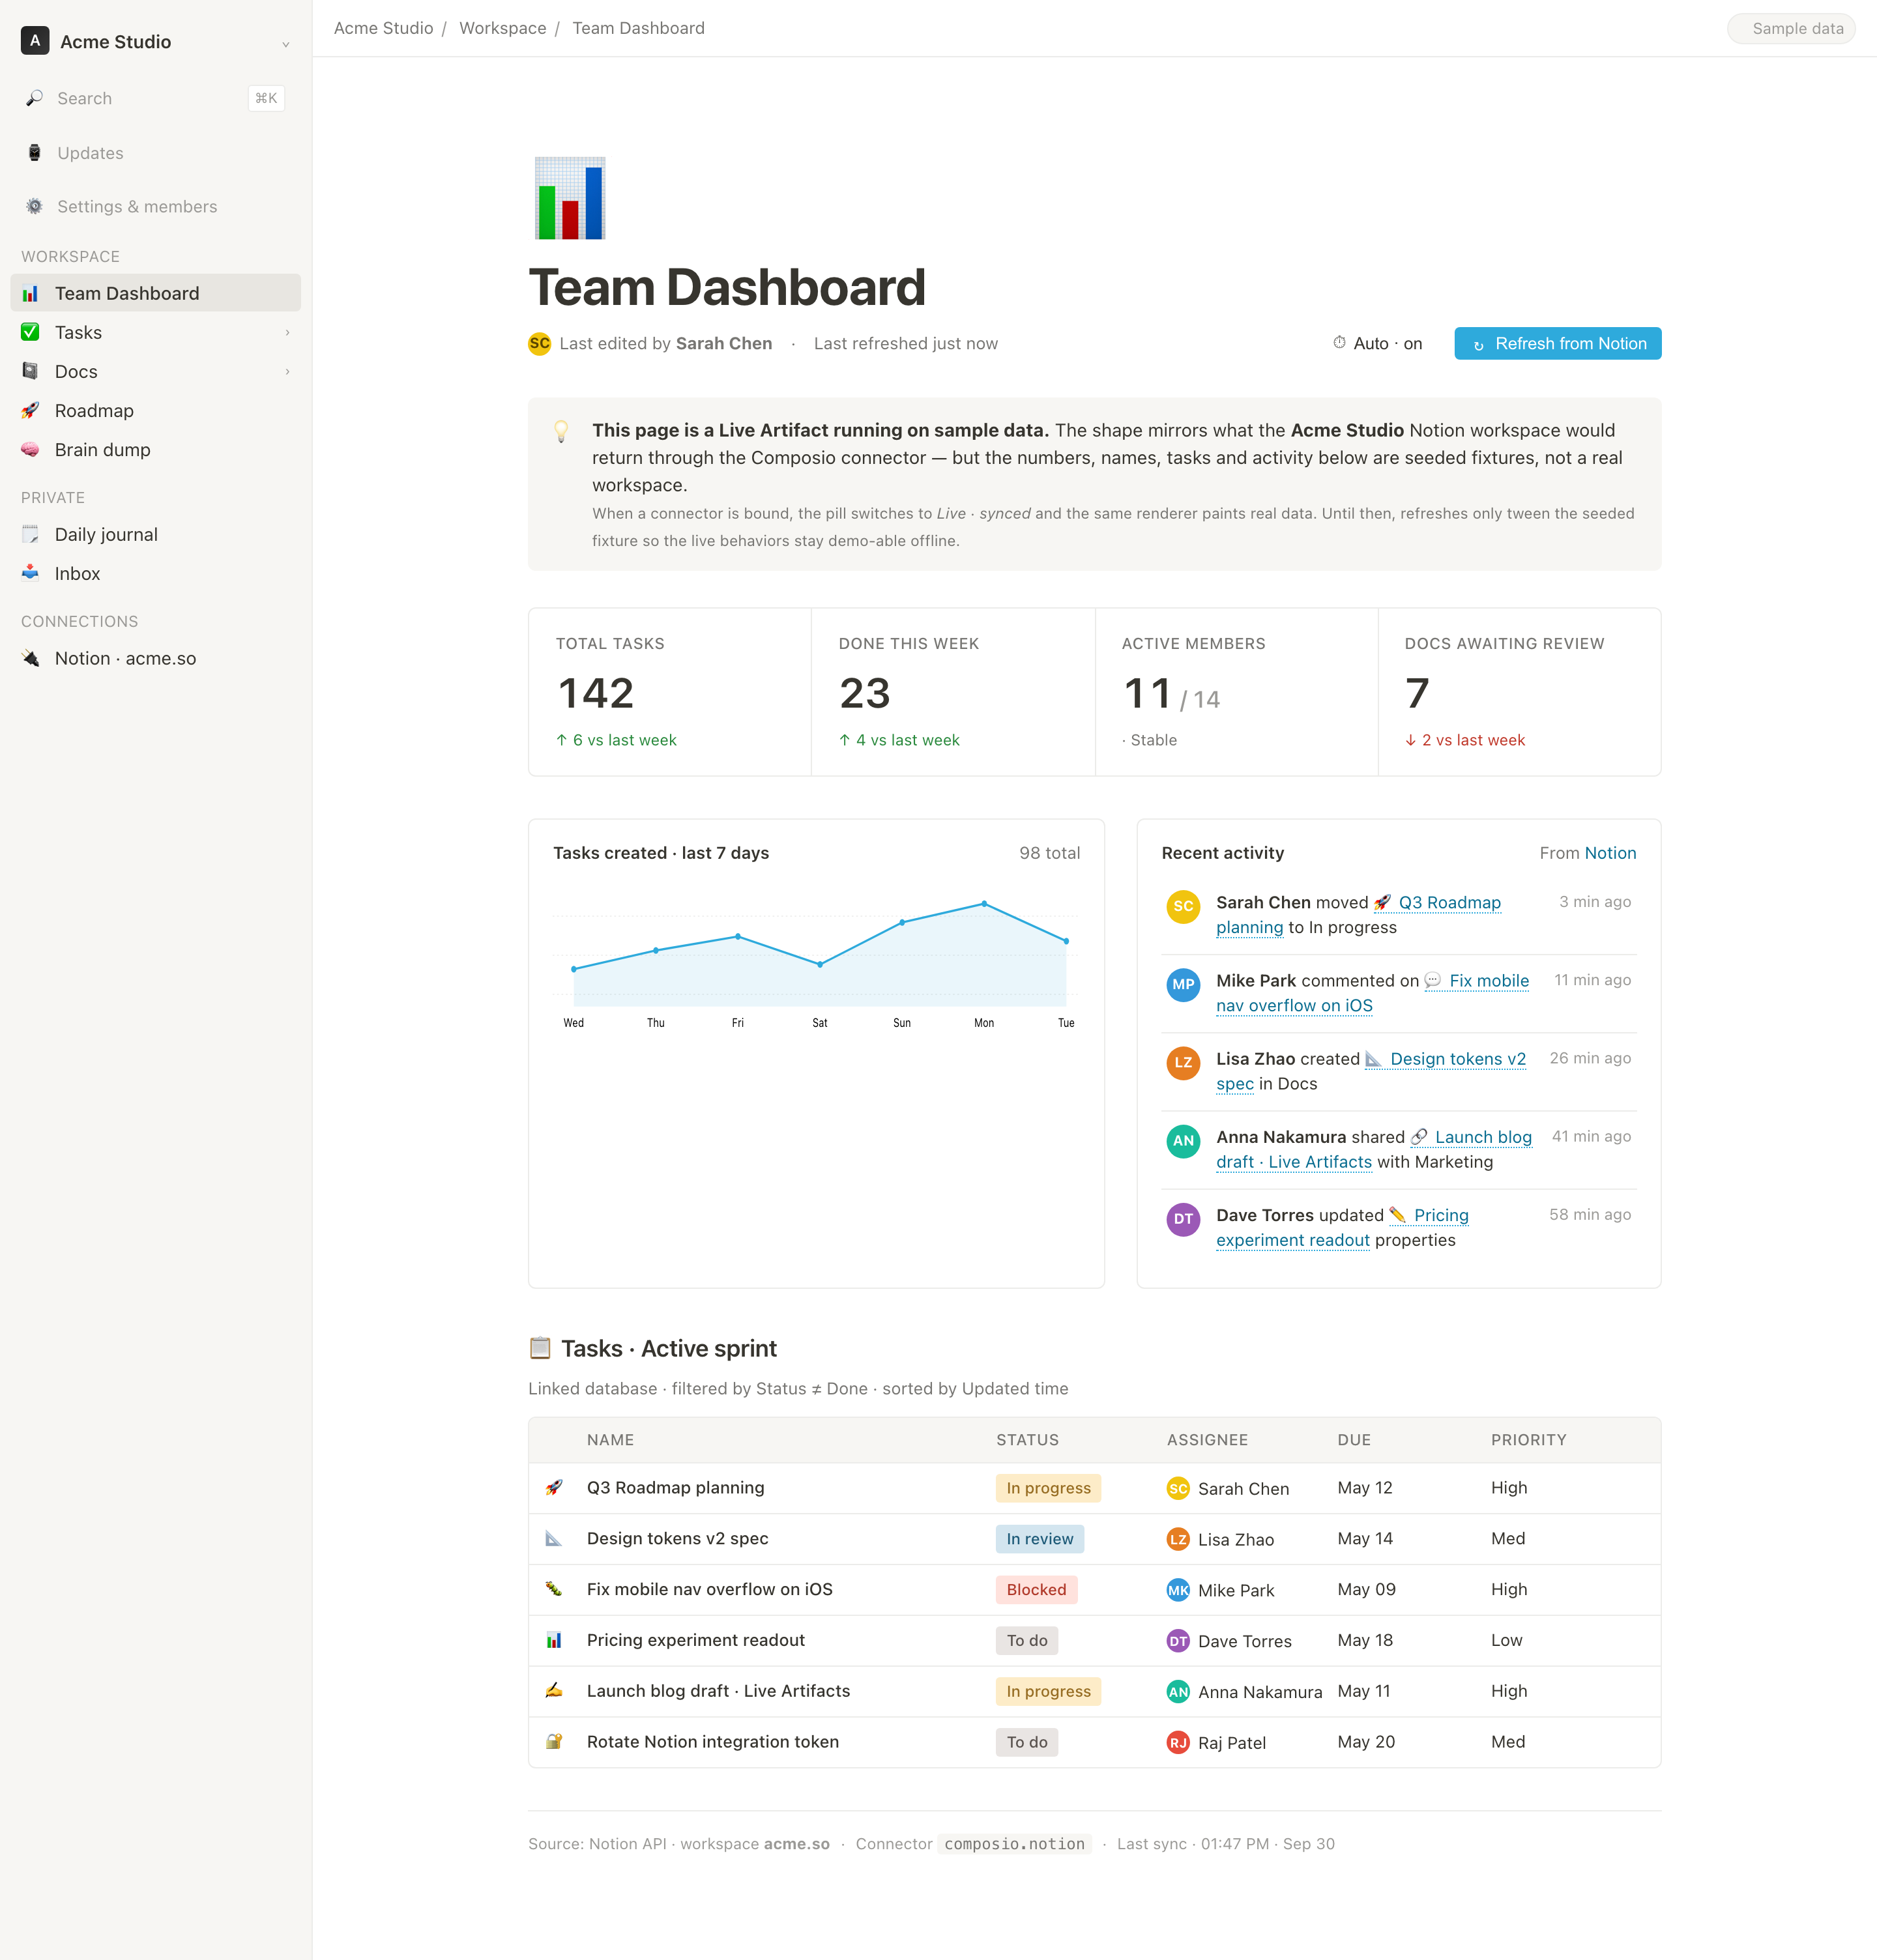Click the Settings & members gear icon

34,206
